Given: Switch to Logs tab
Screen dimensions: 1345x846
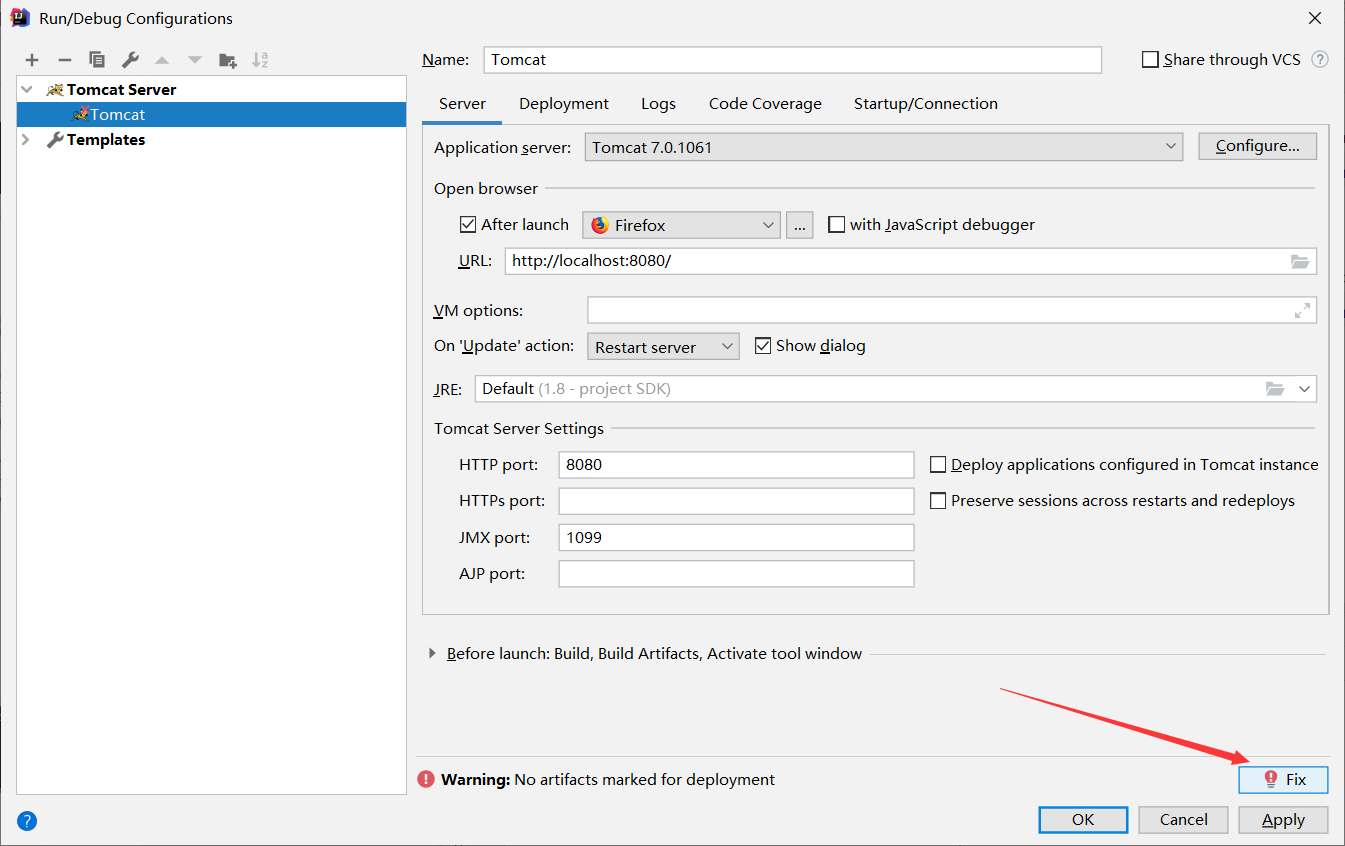Looking at the screenshot, I should pyautogui.click(x=659, y=104).
